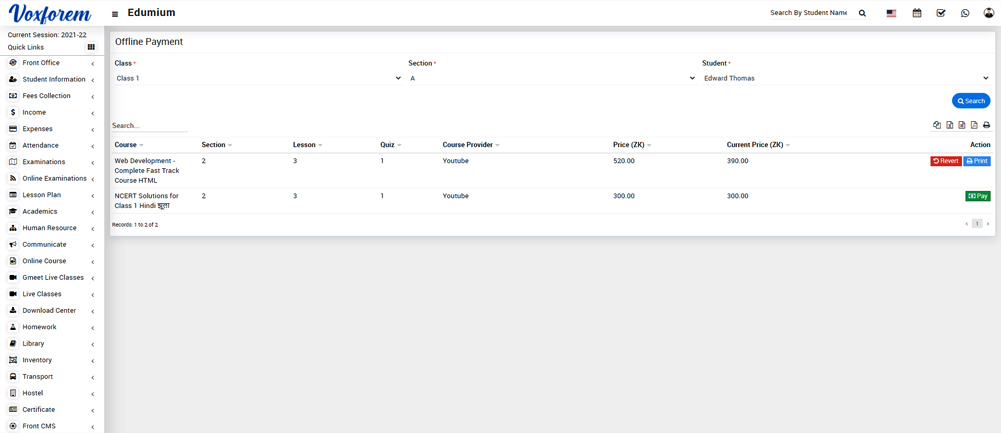Click the table Search input field

point(149,126)
